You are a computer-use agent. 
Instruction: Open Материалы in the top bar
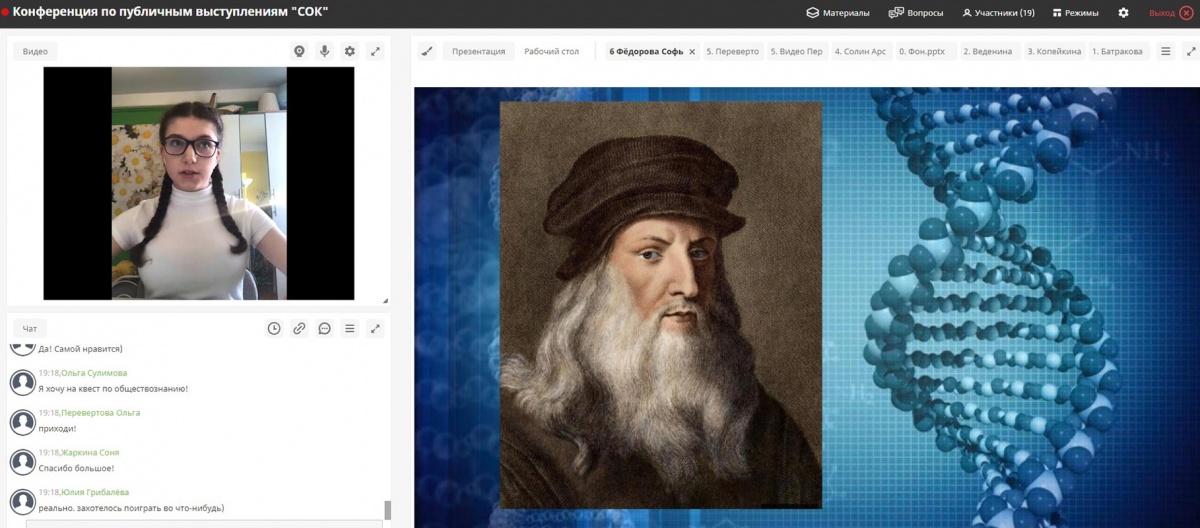pos(838,13)
